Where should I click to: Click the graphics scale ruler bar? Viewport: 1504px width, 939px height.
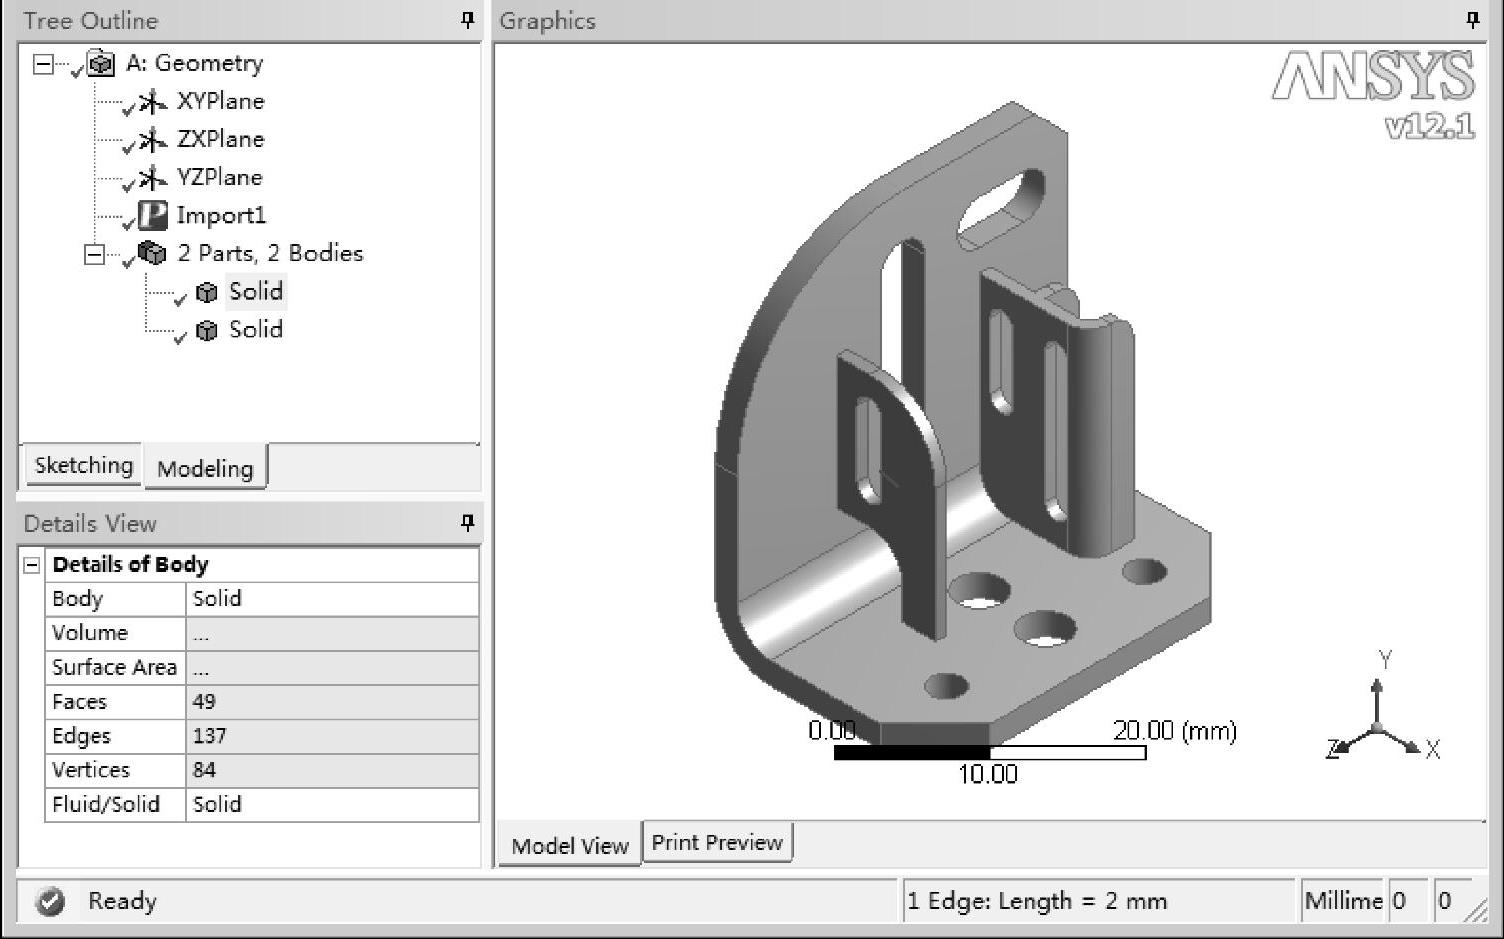click(x=989, y=752)
